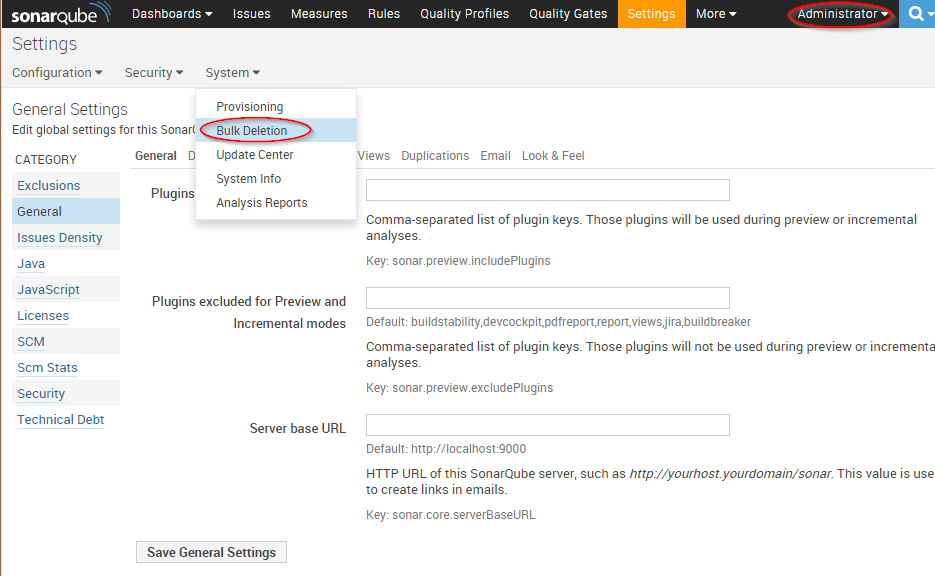This screenshot has width=935, height=576.
Task: Focus the included plugins input field
Action: click(547, 190)
